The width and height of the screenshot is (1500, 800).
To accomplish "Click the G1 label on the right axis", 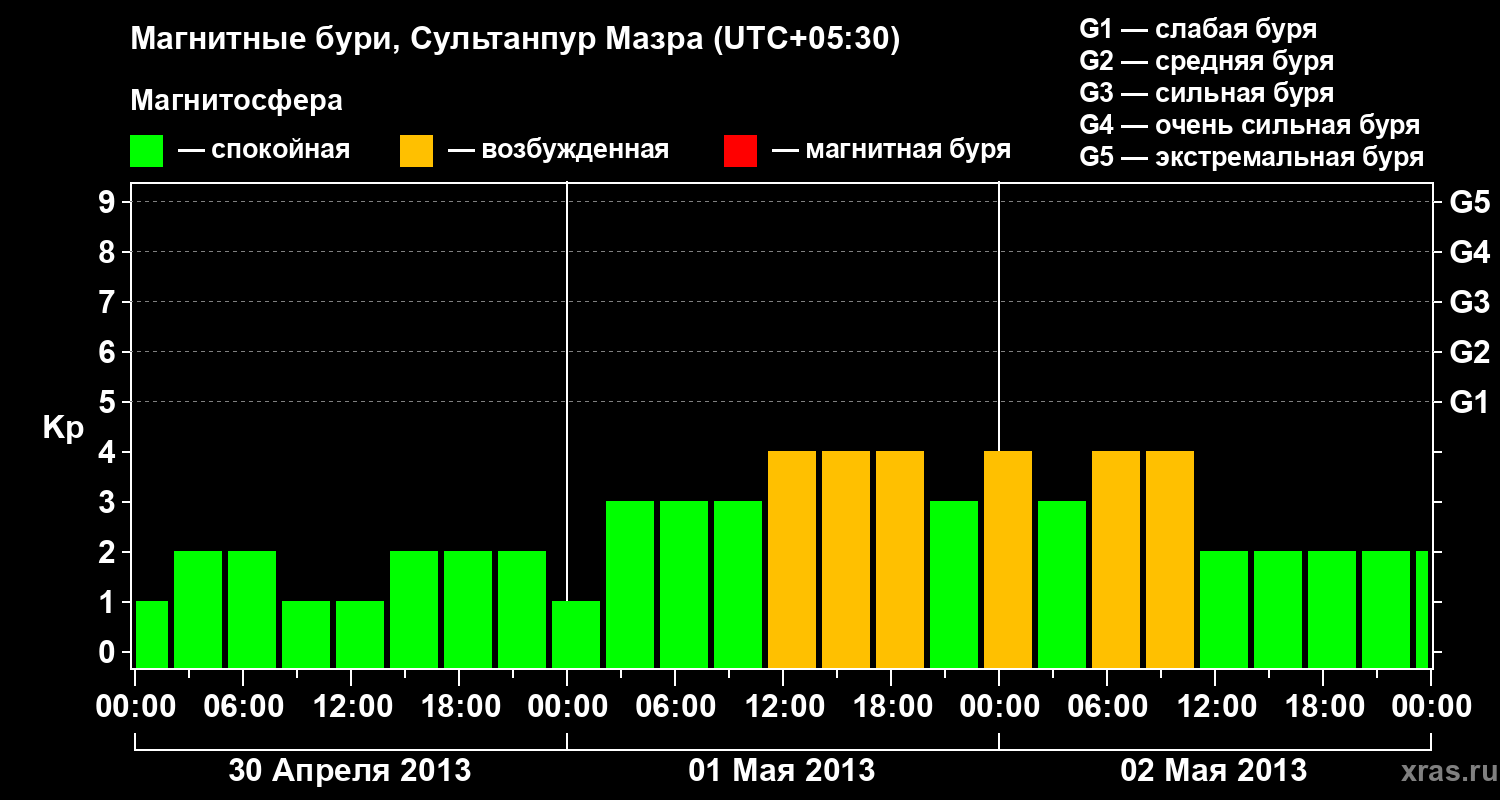I will [1469, 402].
